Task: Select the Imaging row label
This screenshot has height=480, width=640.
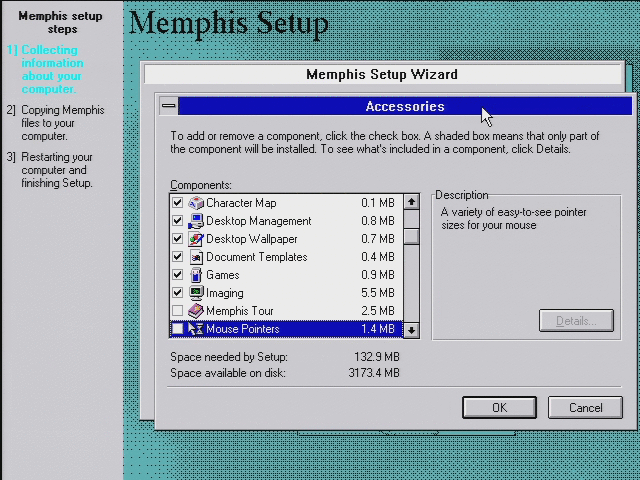Action: pos(224,293)
